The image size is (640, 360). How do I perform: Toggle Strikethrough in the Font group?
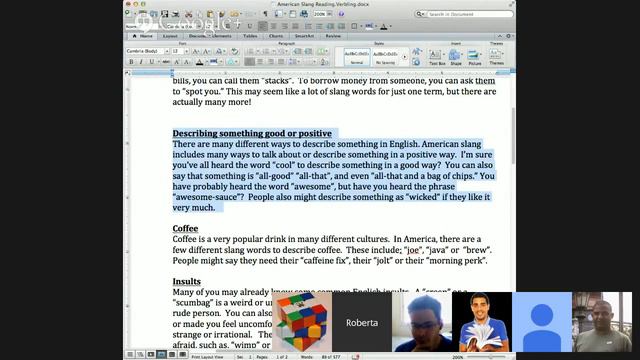(x=166, y=62)
